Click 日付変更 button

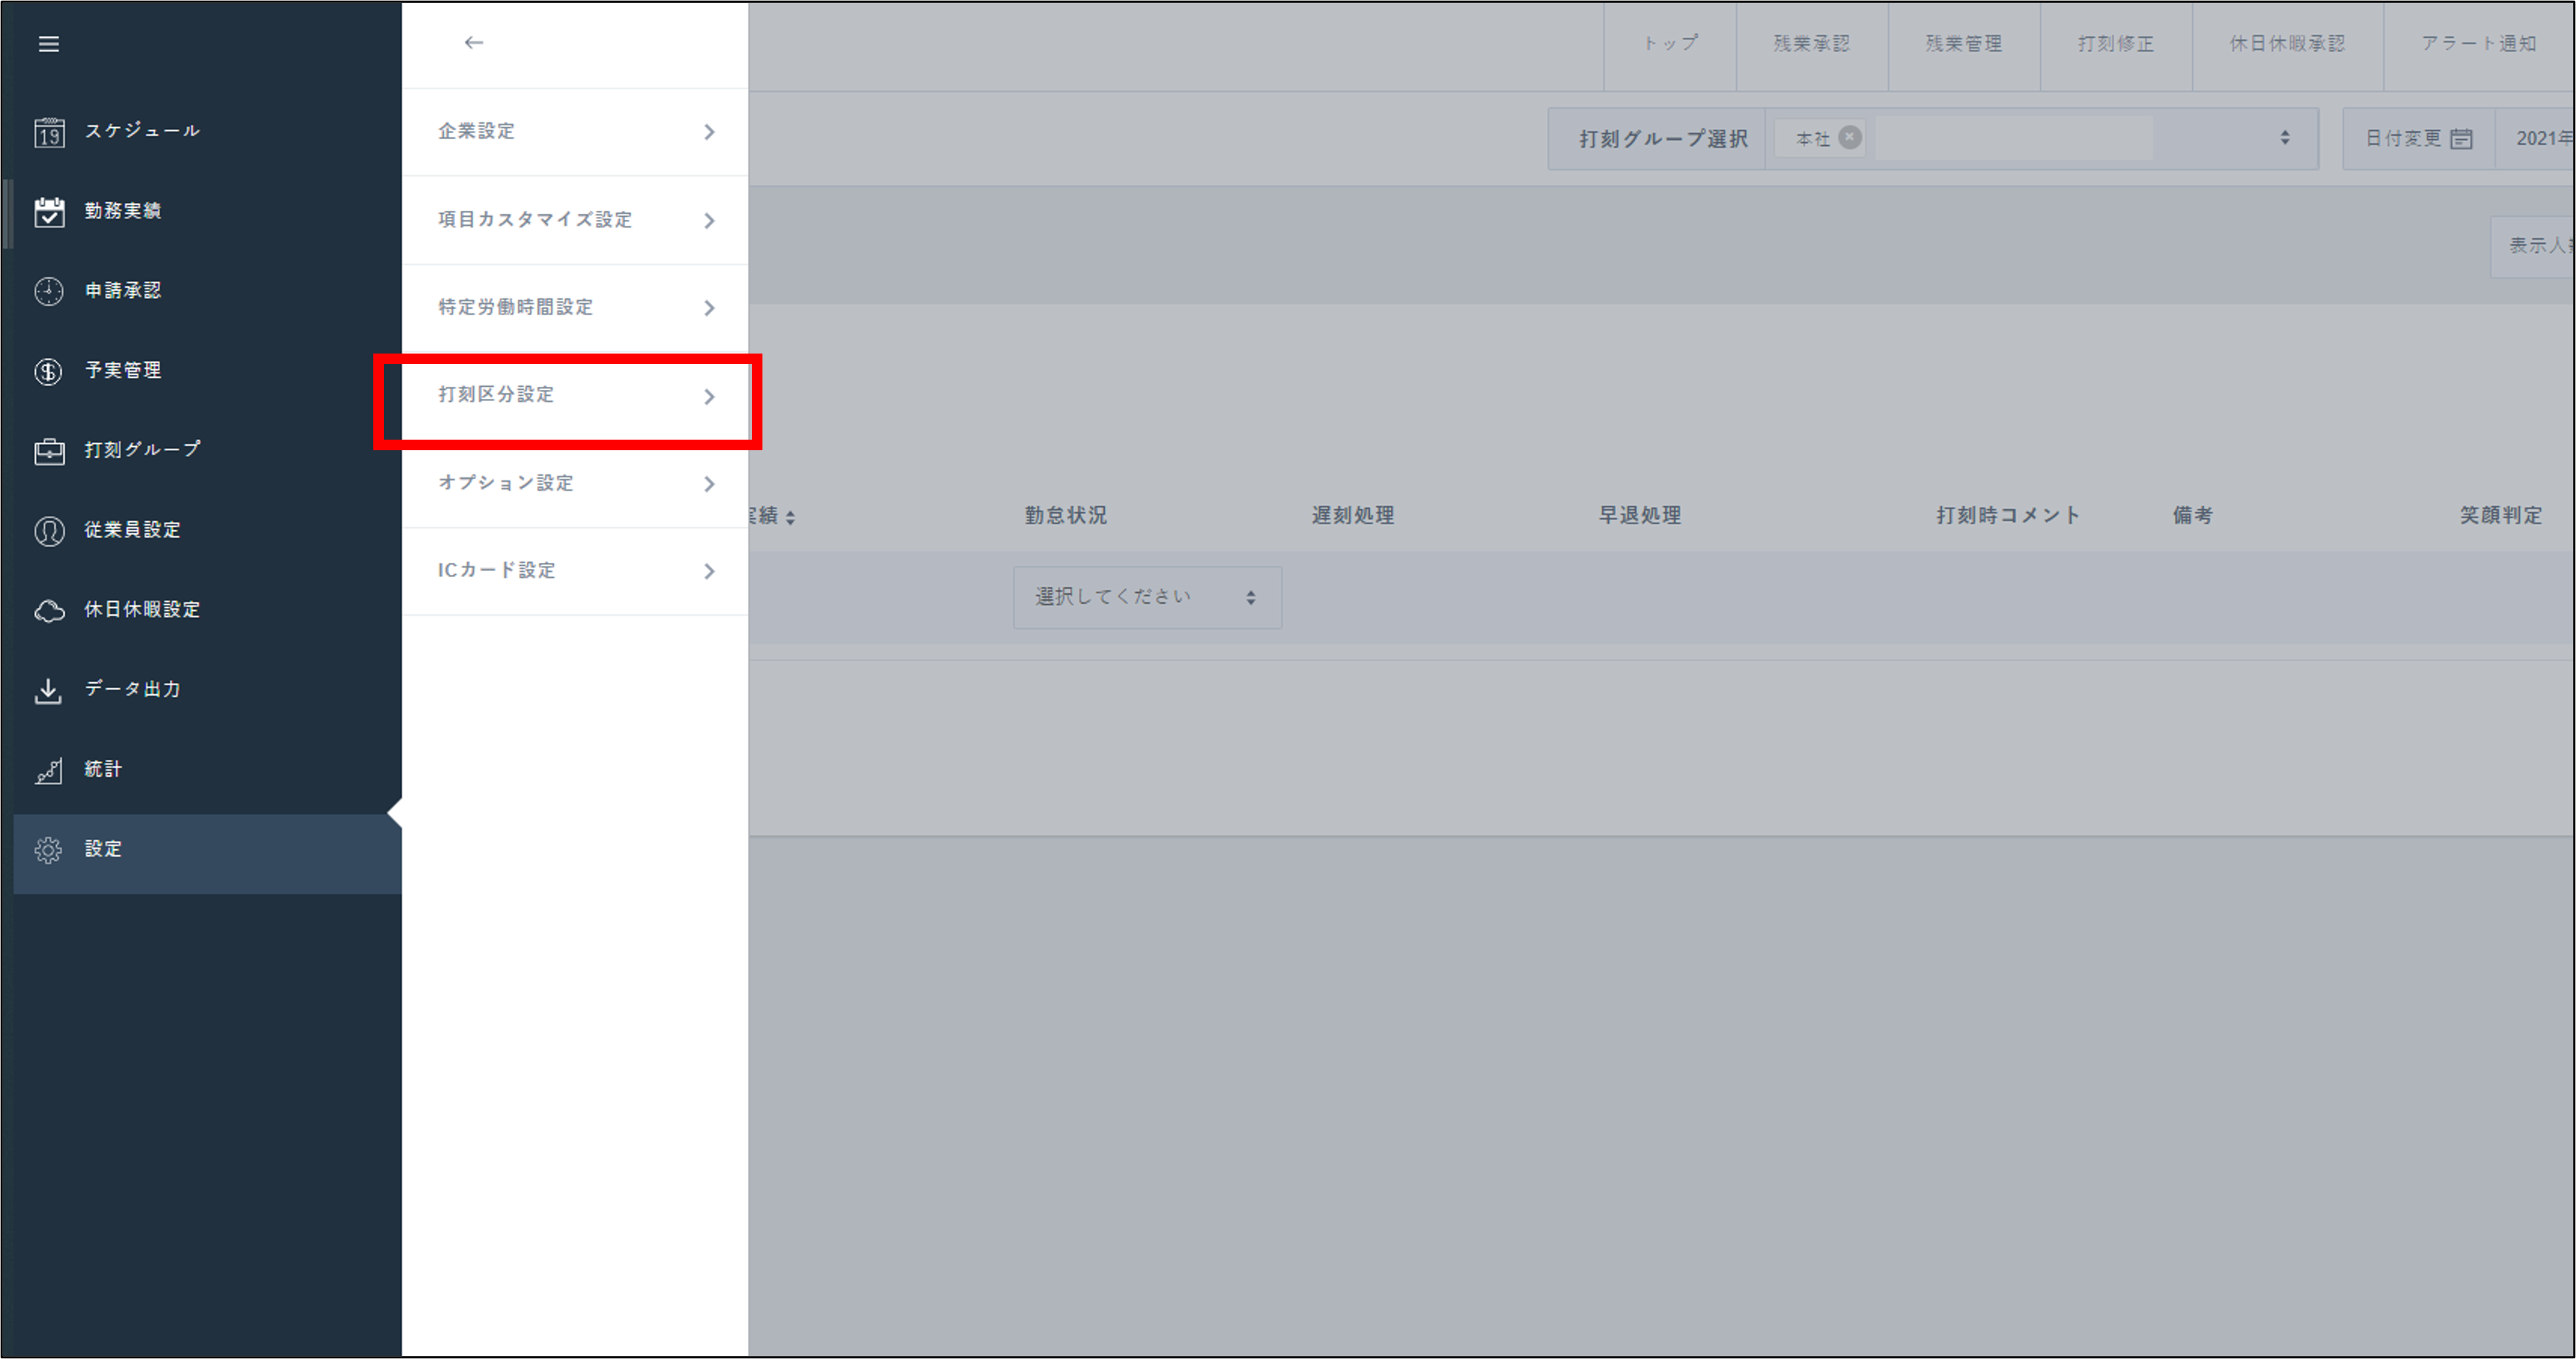pos(2417,138)
